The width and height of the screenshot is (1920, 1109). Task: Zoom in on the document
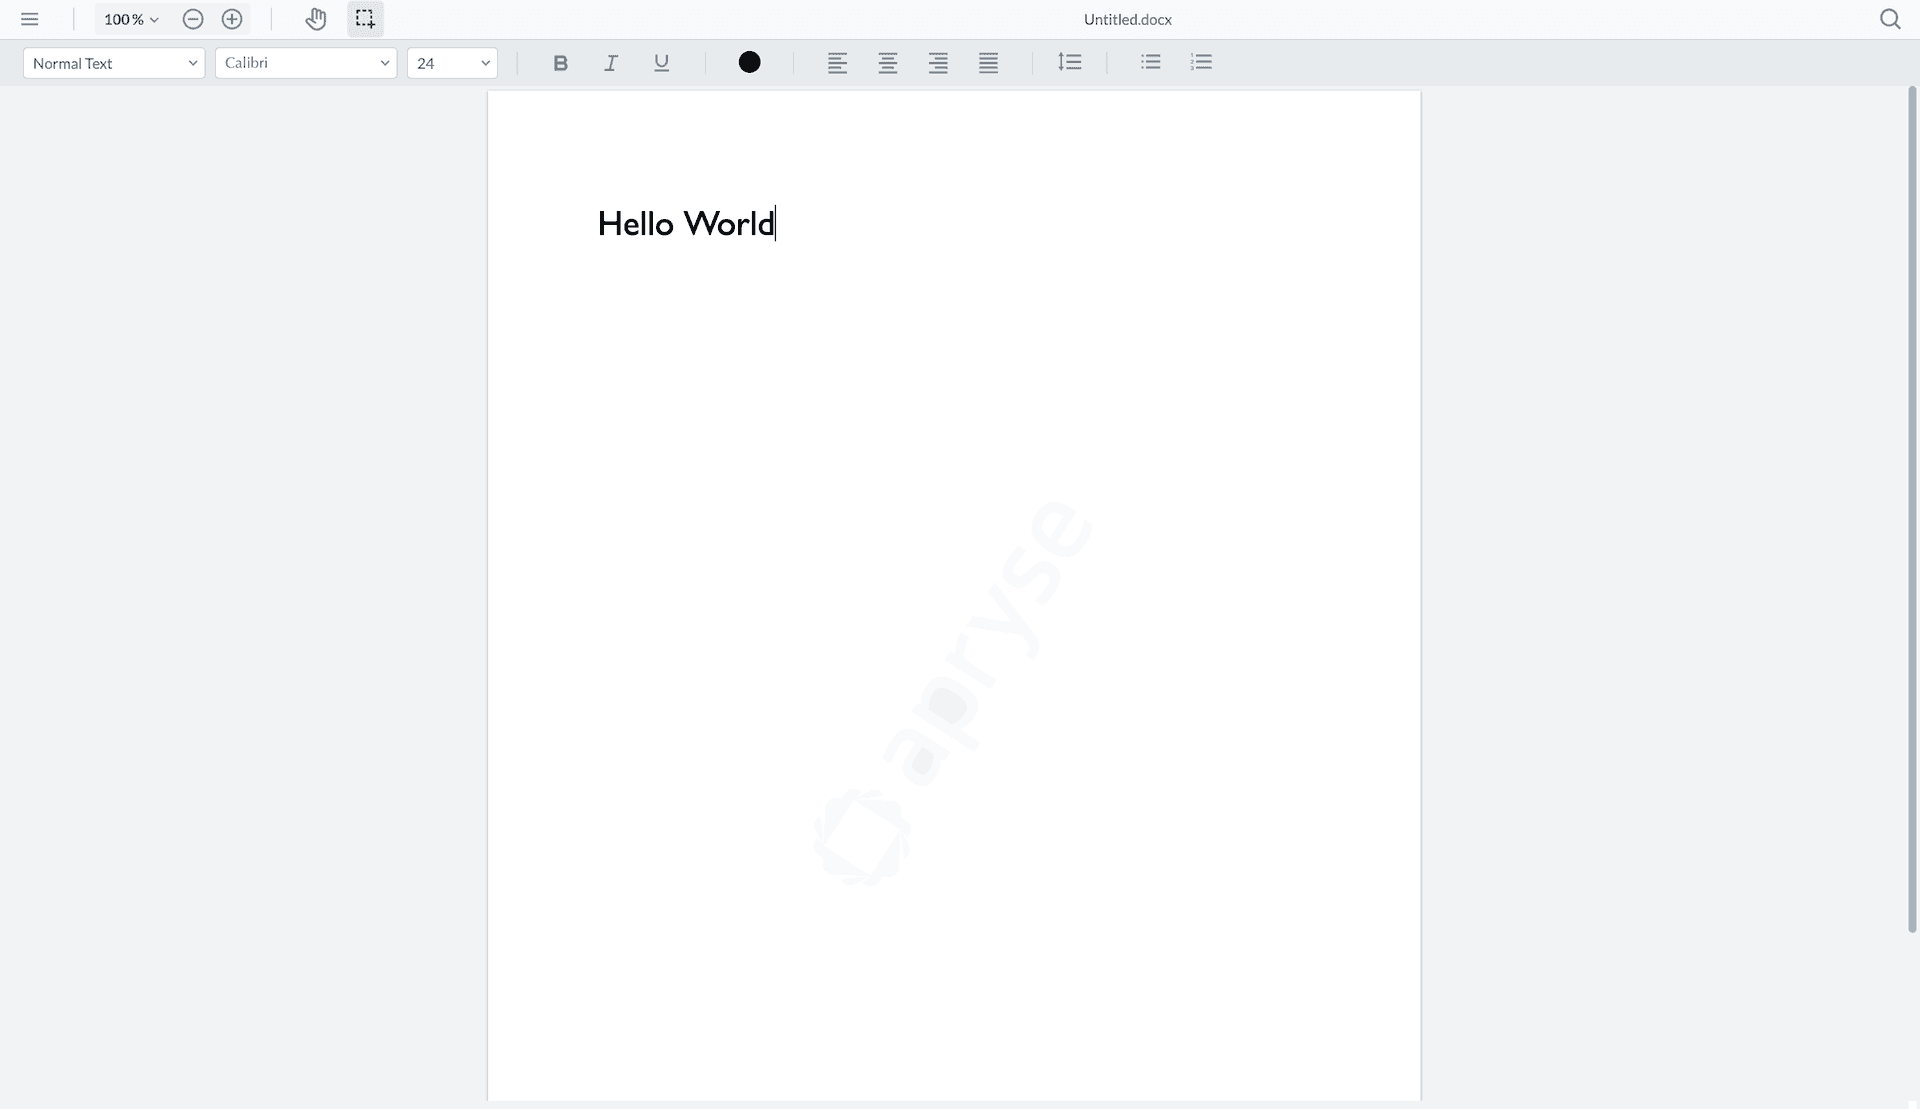coord(232,19)
